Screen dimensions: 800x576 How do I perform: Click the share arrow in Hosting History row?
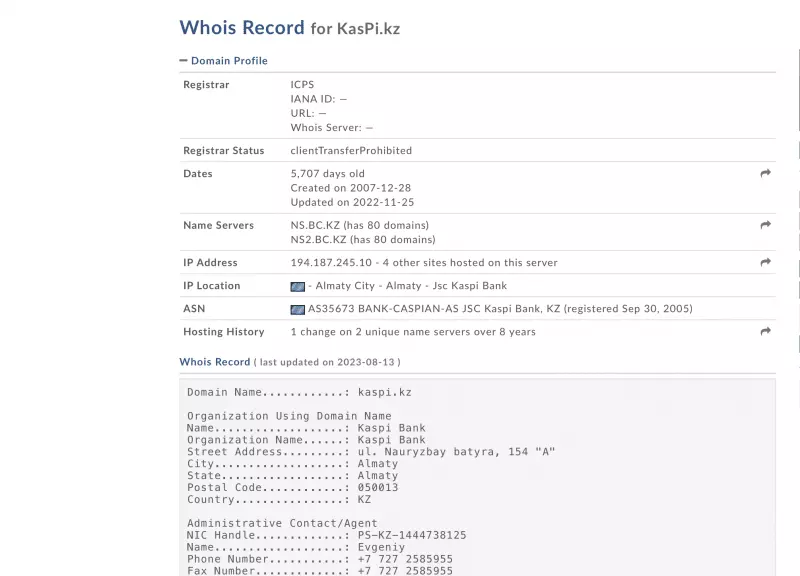tap(765, 332)
